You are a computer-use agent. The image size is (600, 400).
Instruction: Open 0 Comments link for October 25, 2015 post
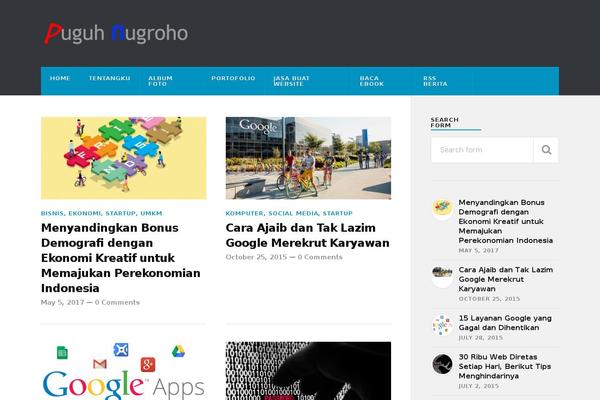click(320, 257)
